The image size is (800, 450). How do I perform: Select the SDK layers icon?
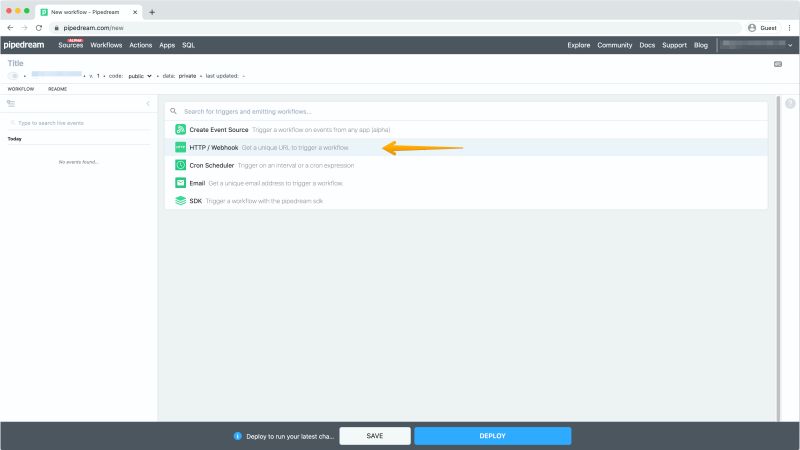[x=180, y=201]
